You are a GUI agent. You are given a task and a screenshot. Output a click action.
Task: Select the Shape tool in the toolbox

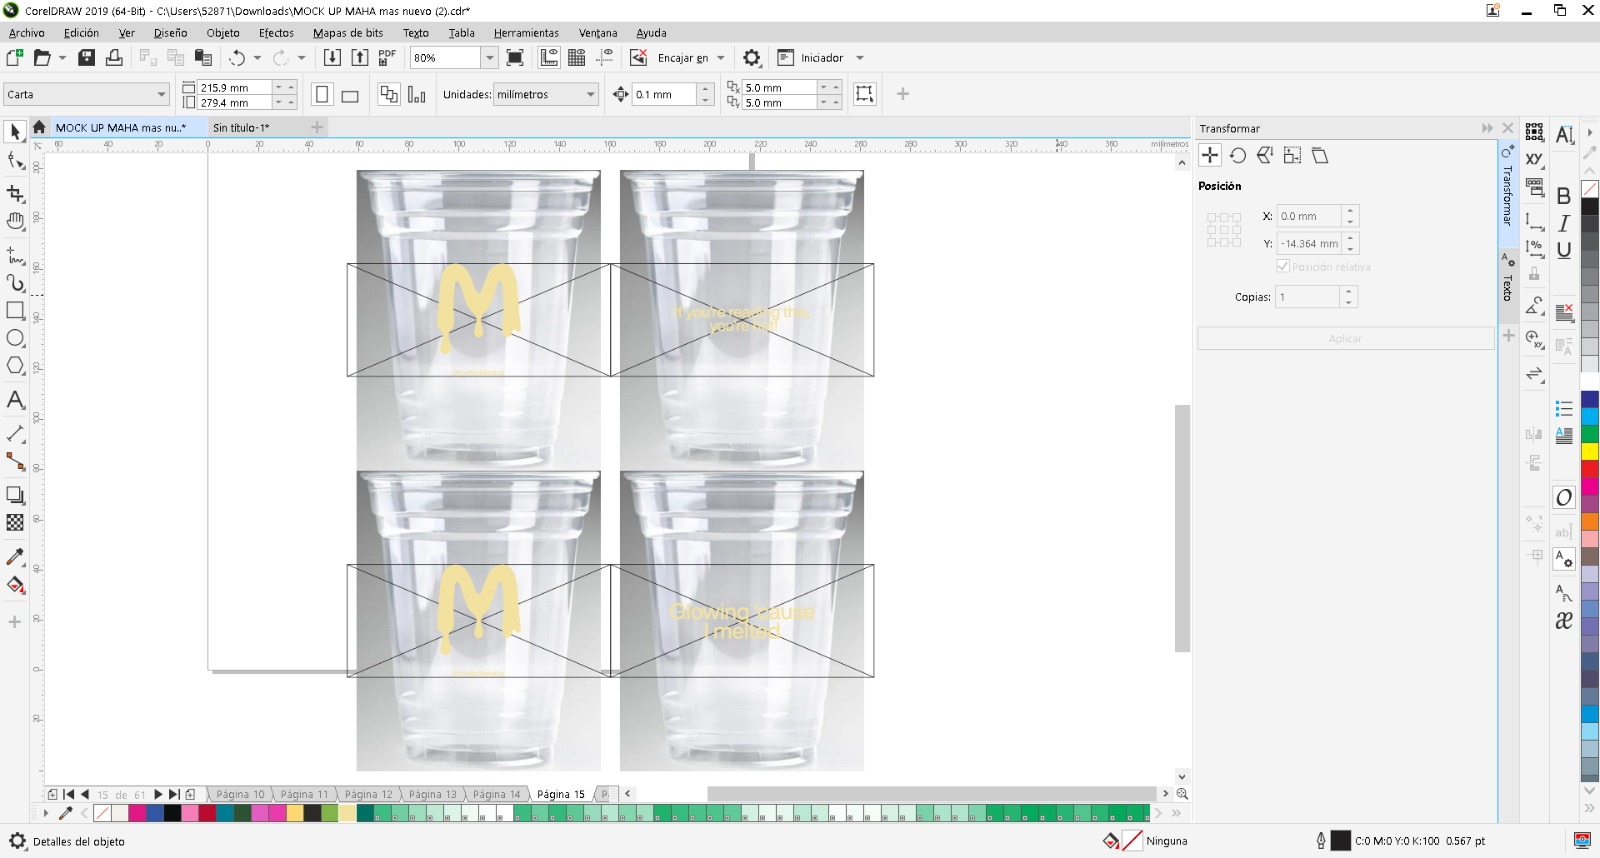coord(15,160)
